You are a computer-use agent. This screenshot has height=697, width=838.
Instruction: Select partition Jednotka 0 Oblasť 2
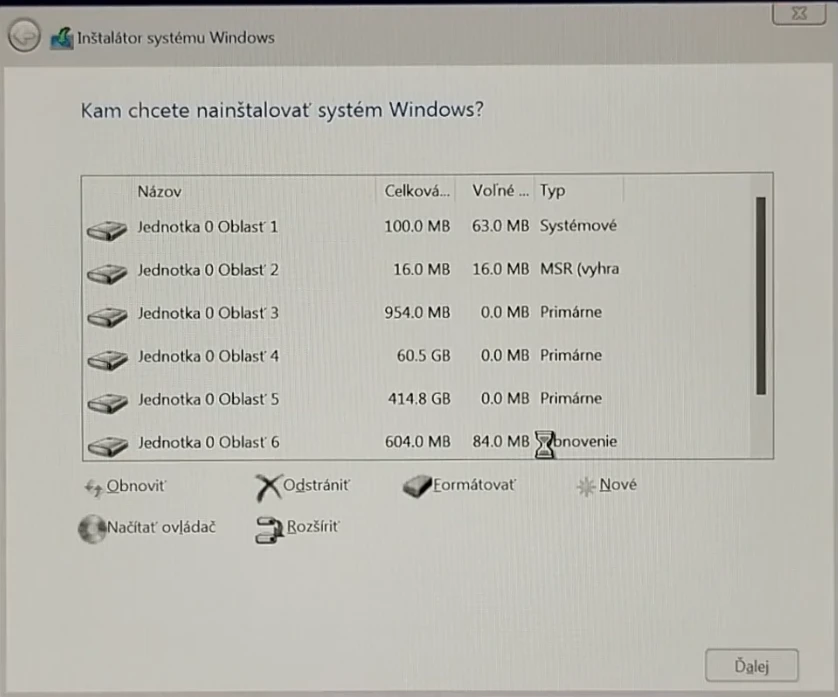[208, 270]
